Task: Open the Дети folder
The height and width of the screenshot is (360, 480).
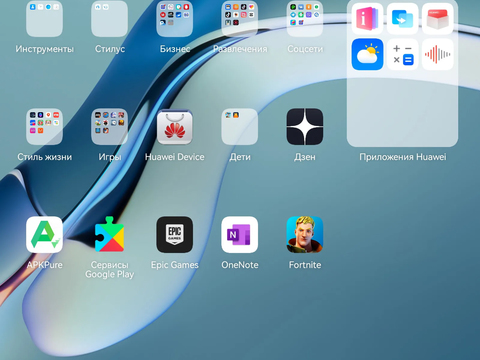Action: click(x=240, y=127)
